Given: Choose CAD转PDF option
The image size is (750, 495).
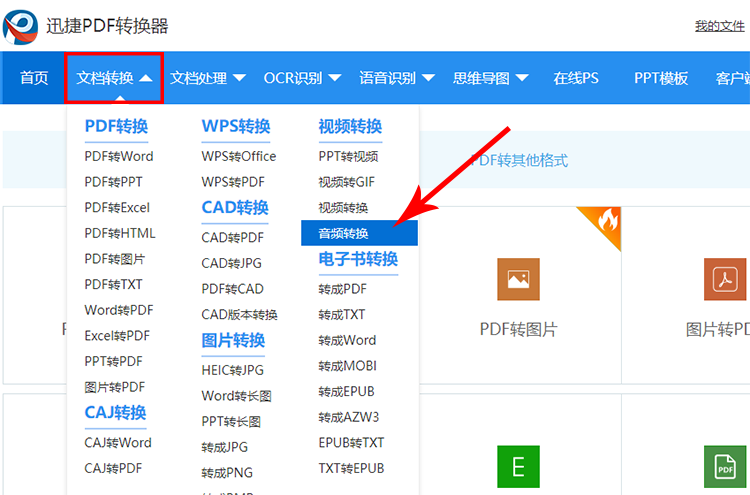Looking at the screenshot, I should point(232,238).
